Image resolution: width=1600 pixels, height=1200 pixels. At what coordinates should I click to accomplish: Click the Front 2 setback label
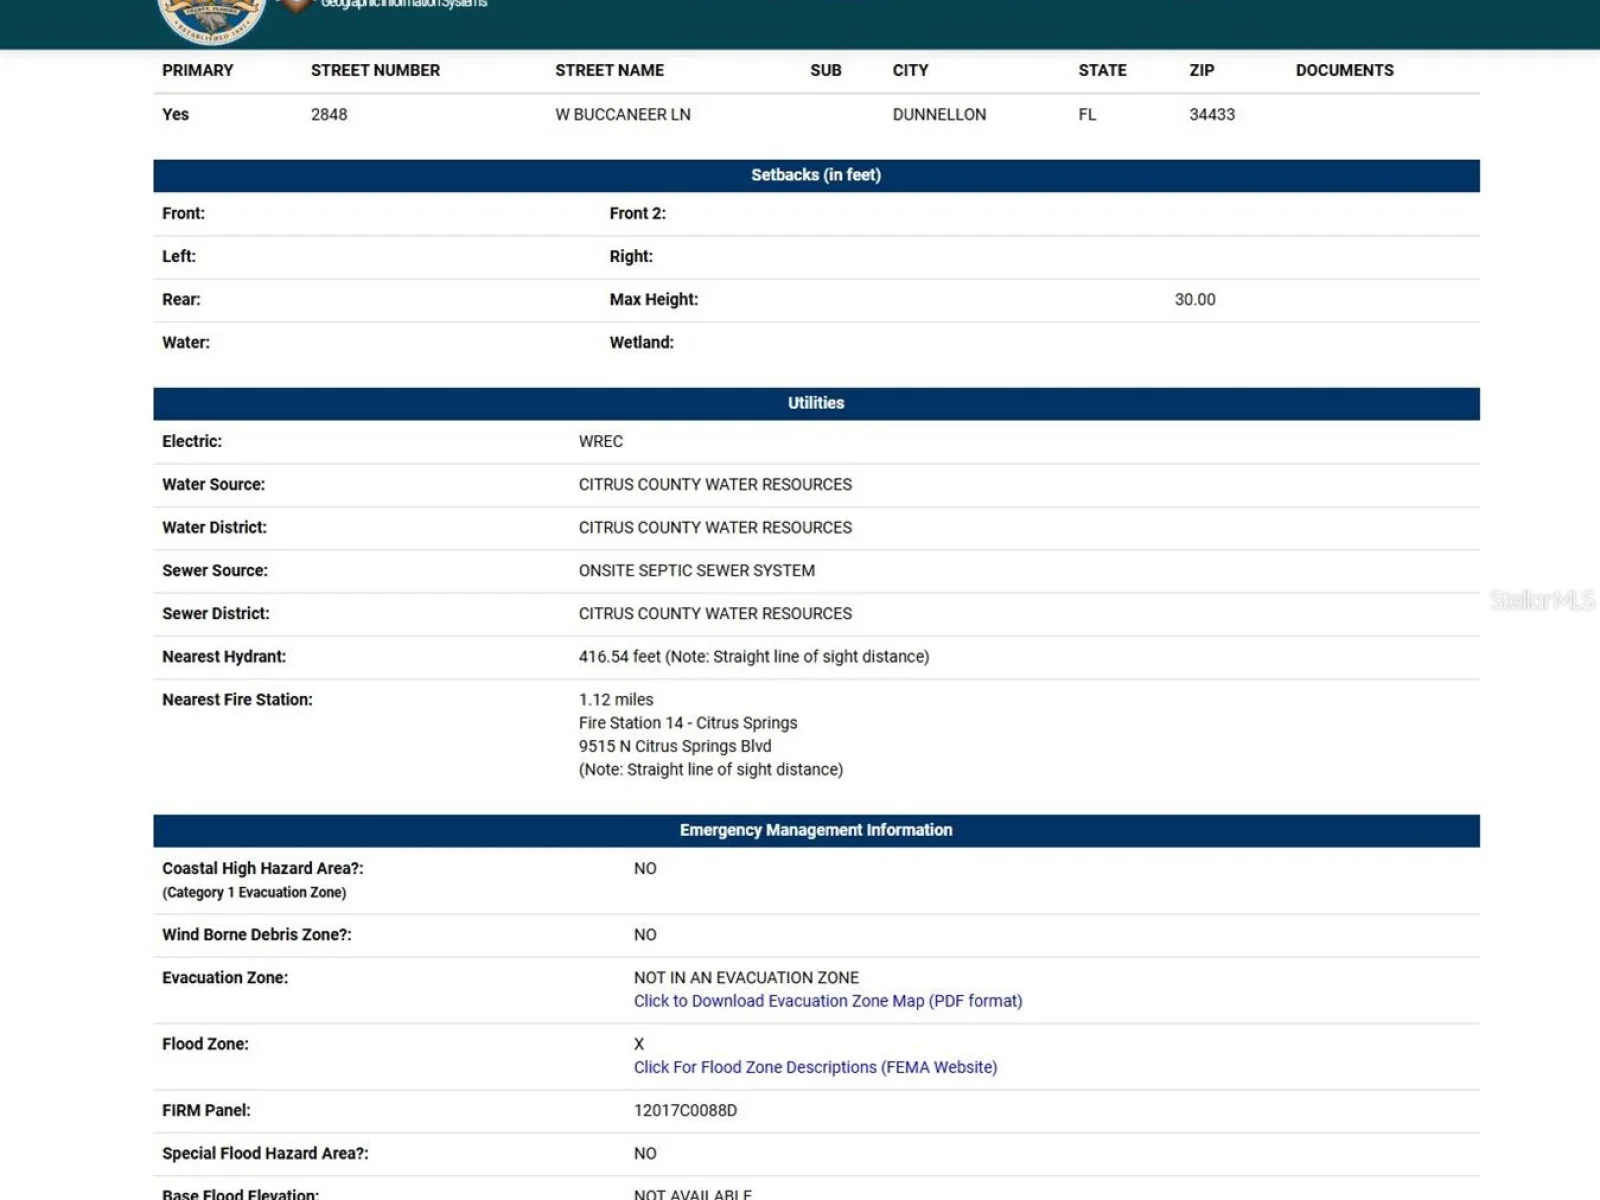638,213
